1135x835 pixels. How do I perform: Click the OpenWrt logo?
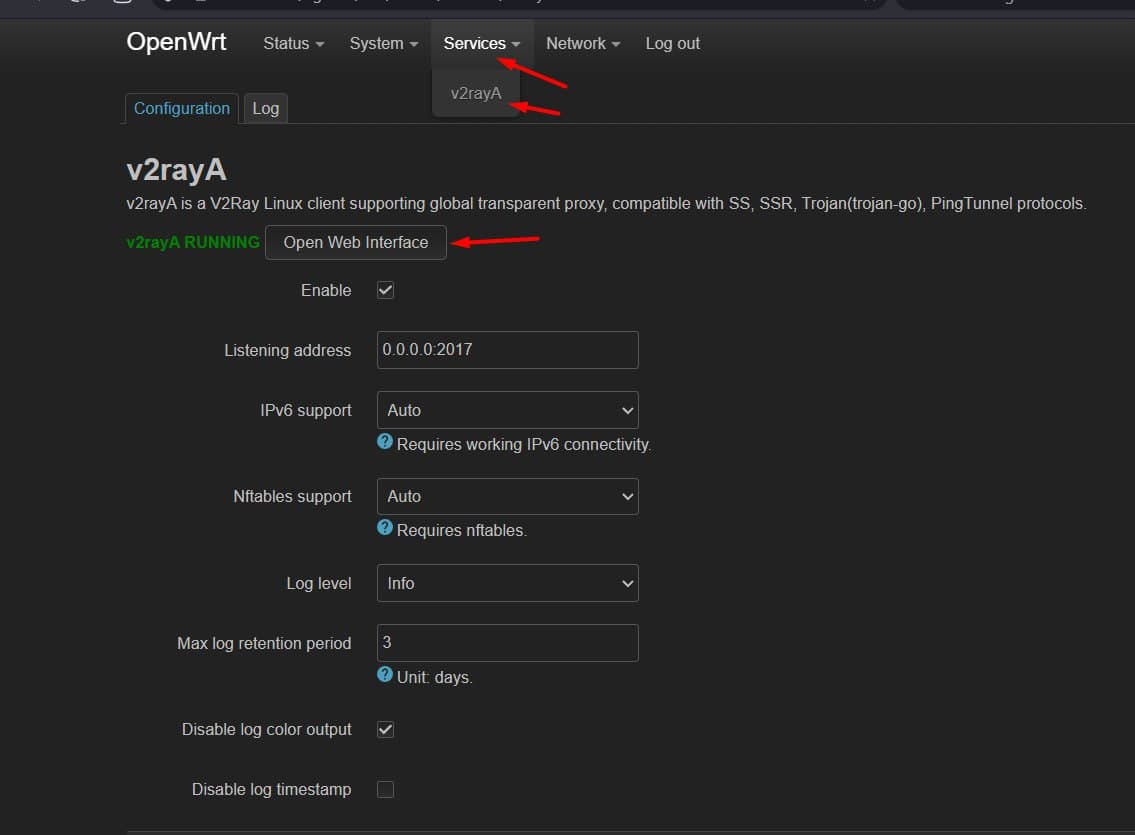pyautogui.click(x=176, y=42)
